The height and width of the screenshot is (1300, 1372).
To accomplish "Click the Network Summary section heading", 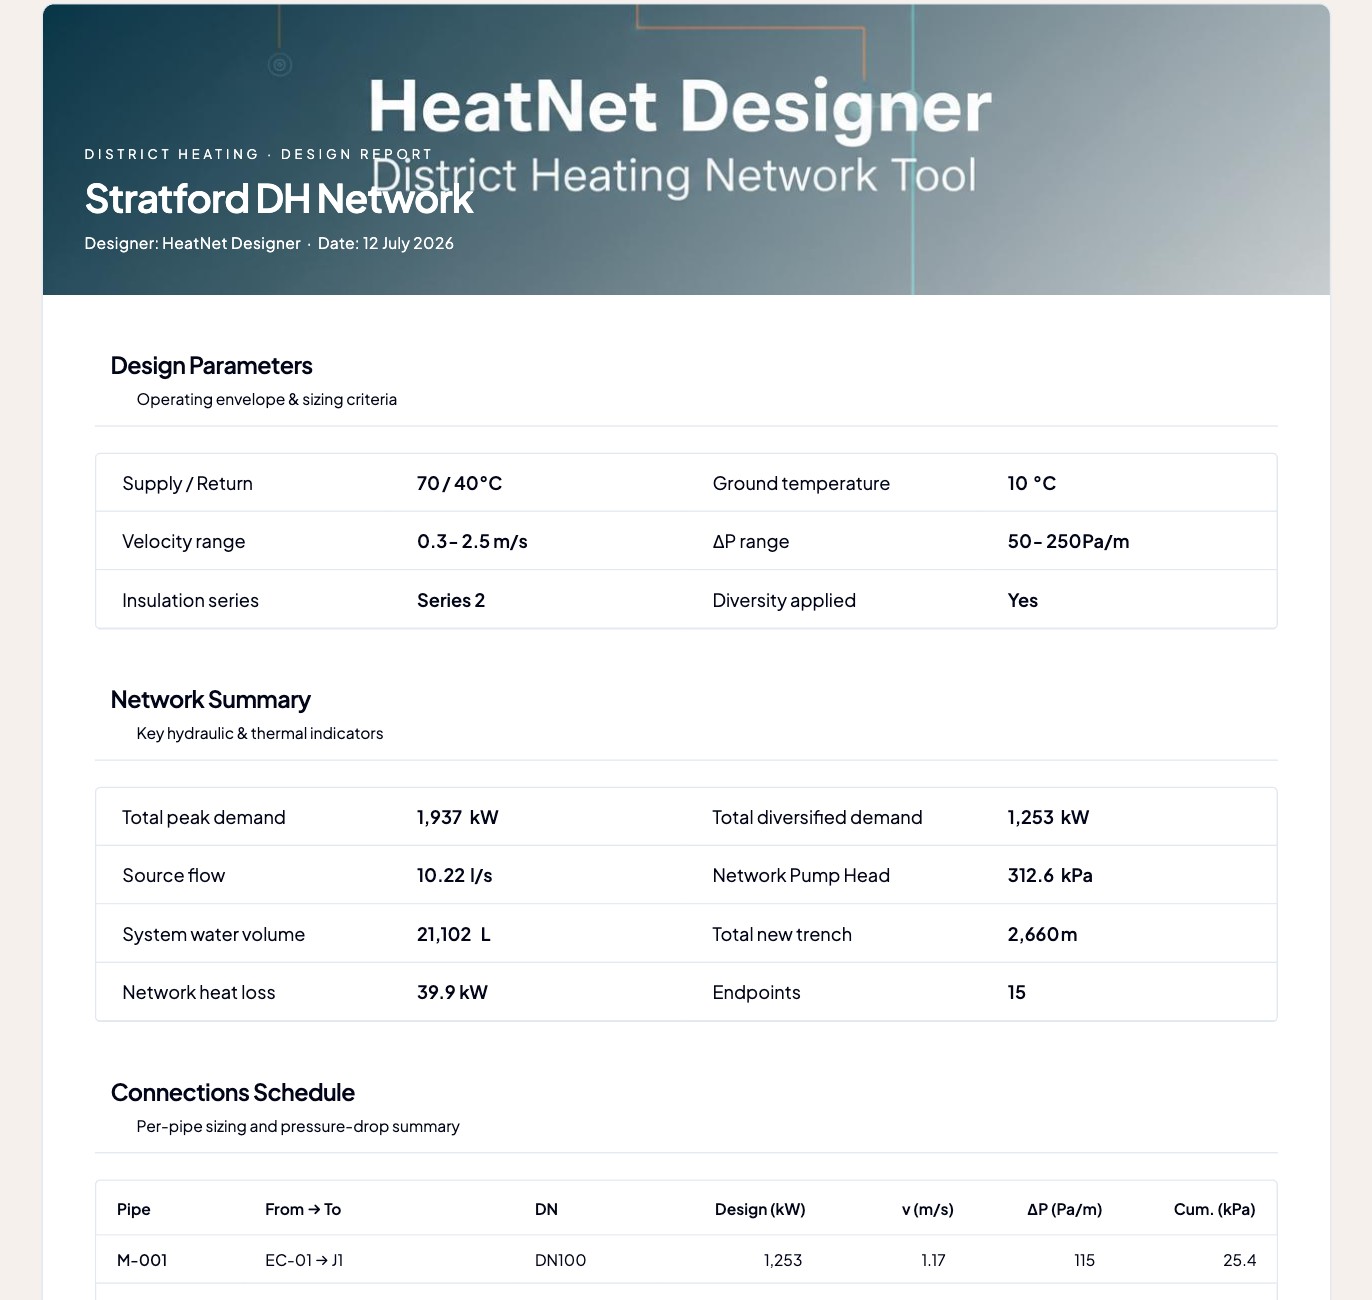I will coord(211,700).
